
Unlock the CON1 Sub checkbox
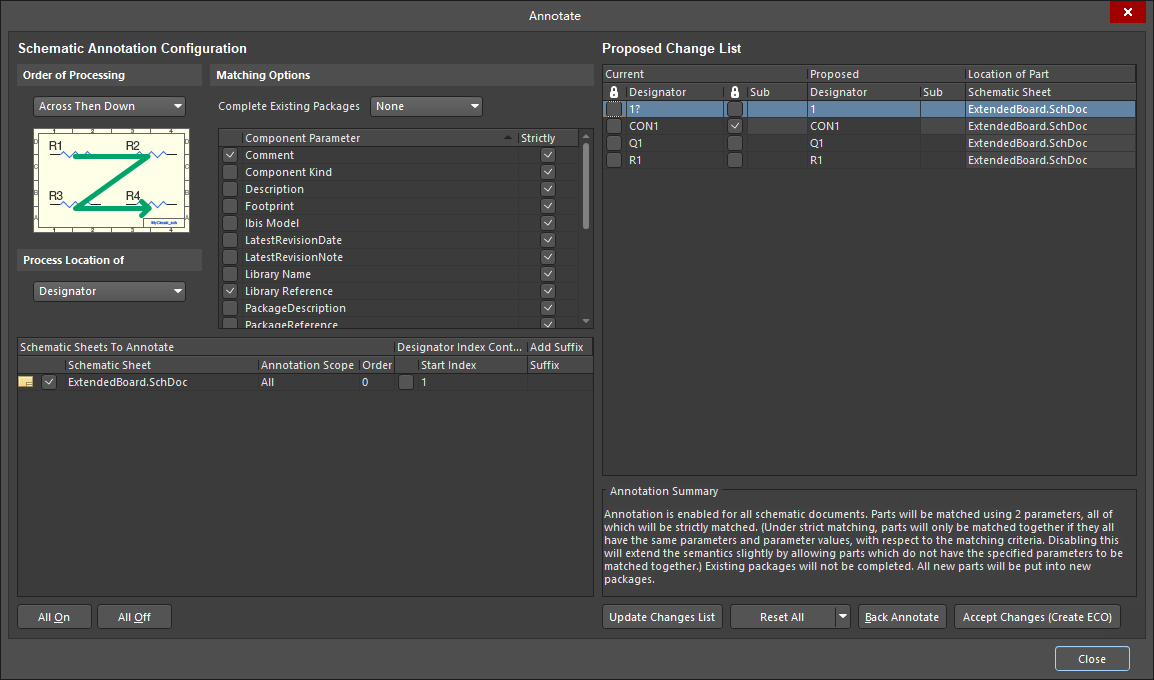click(734, 126)
